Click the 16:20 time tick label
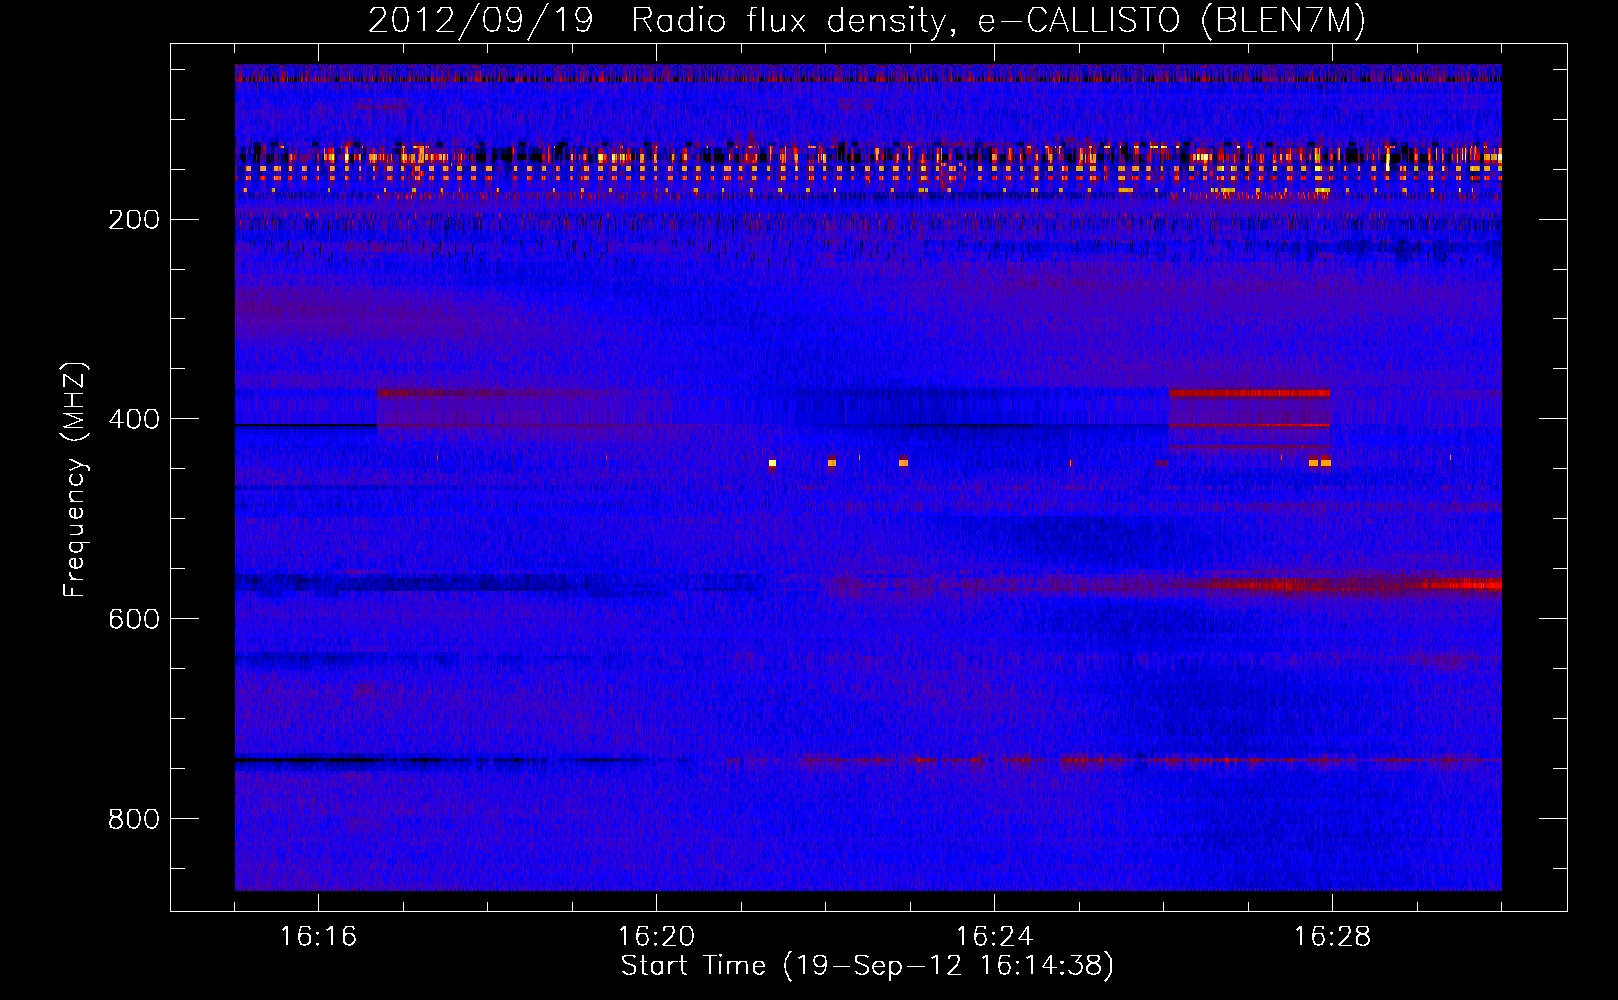The height and width of the screenshot is (1000, 1618). coord(656,936)
